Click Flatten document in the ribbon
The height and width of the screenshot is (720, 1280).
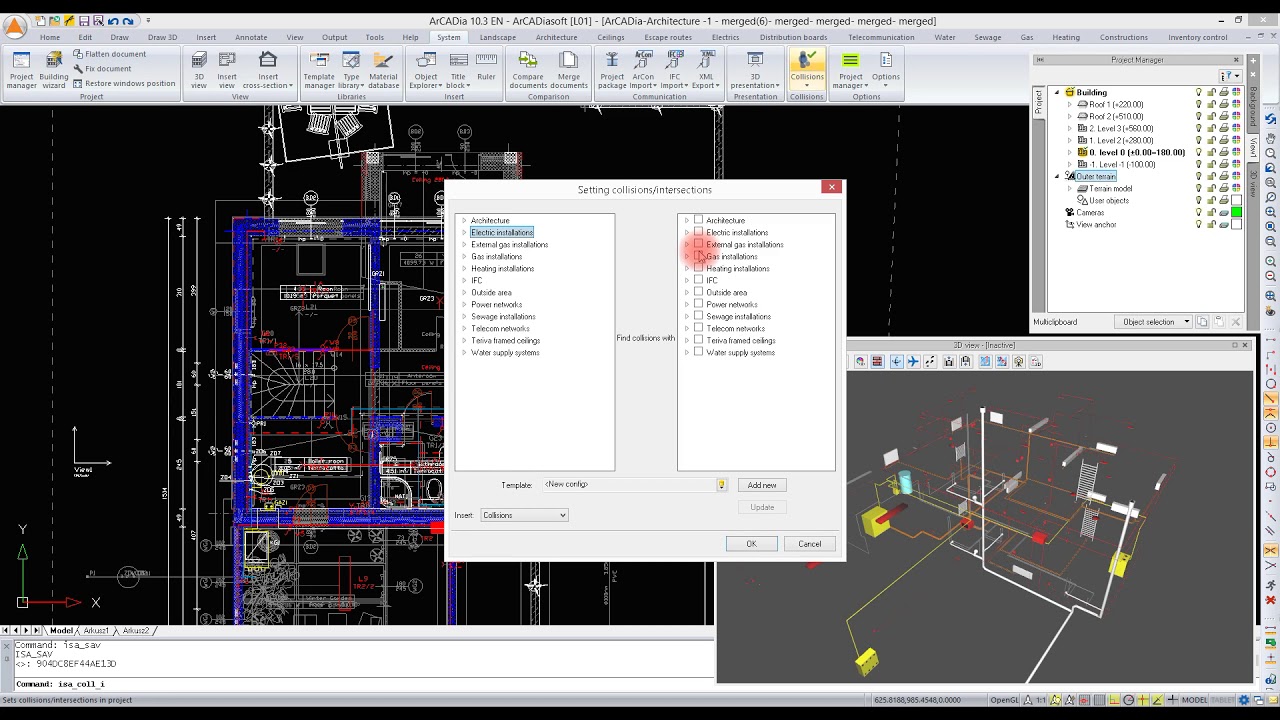tap(109, 54)
